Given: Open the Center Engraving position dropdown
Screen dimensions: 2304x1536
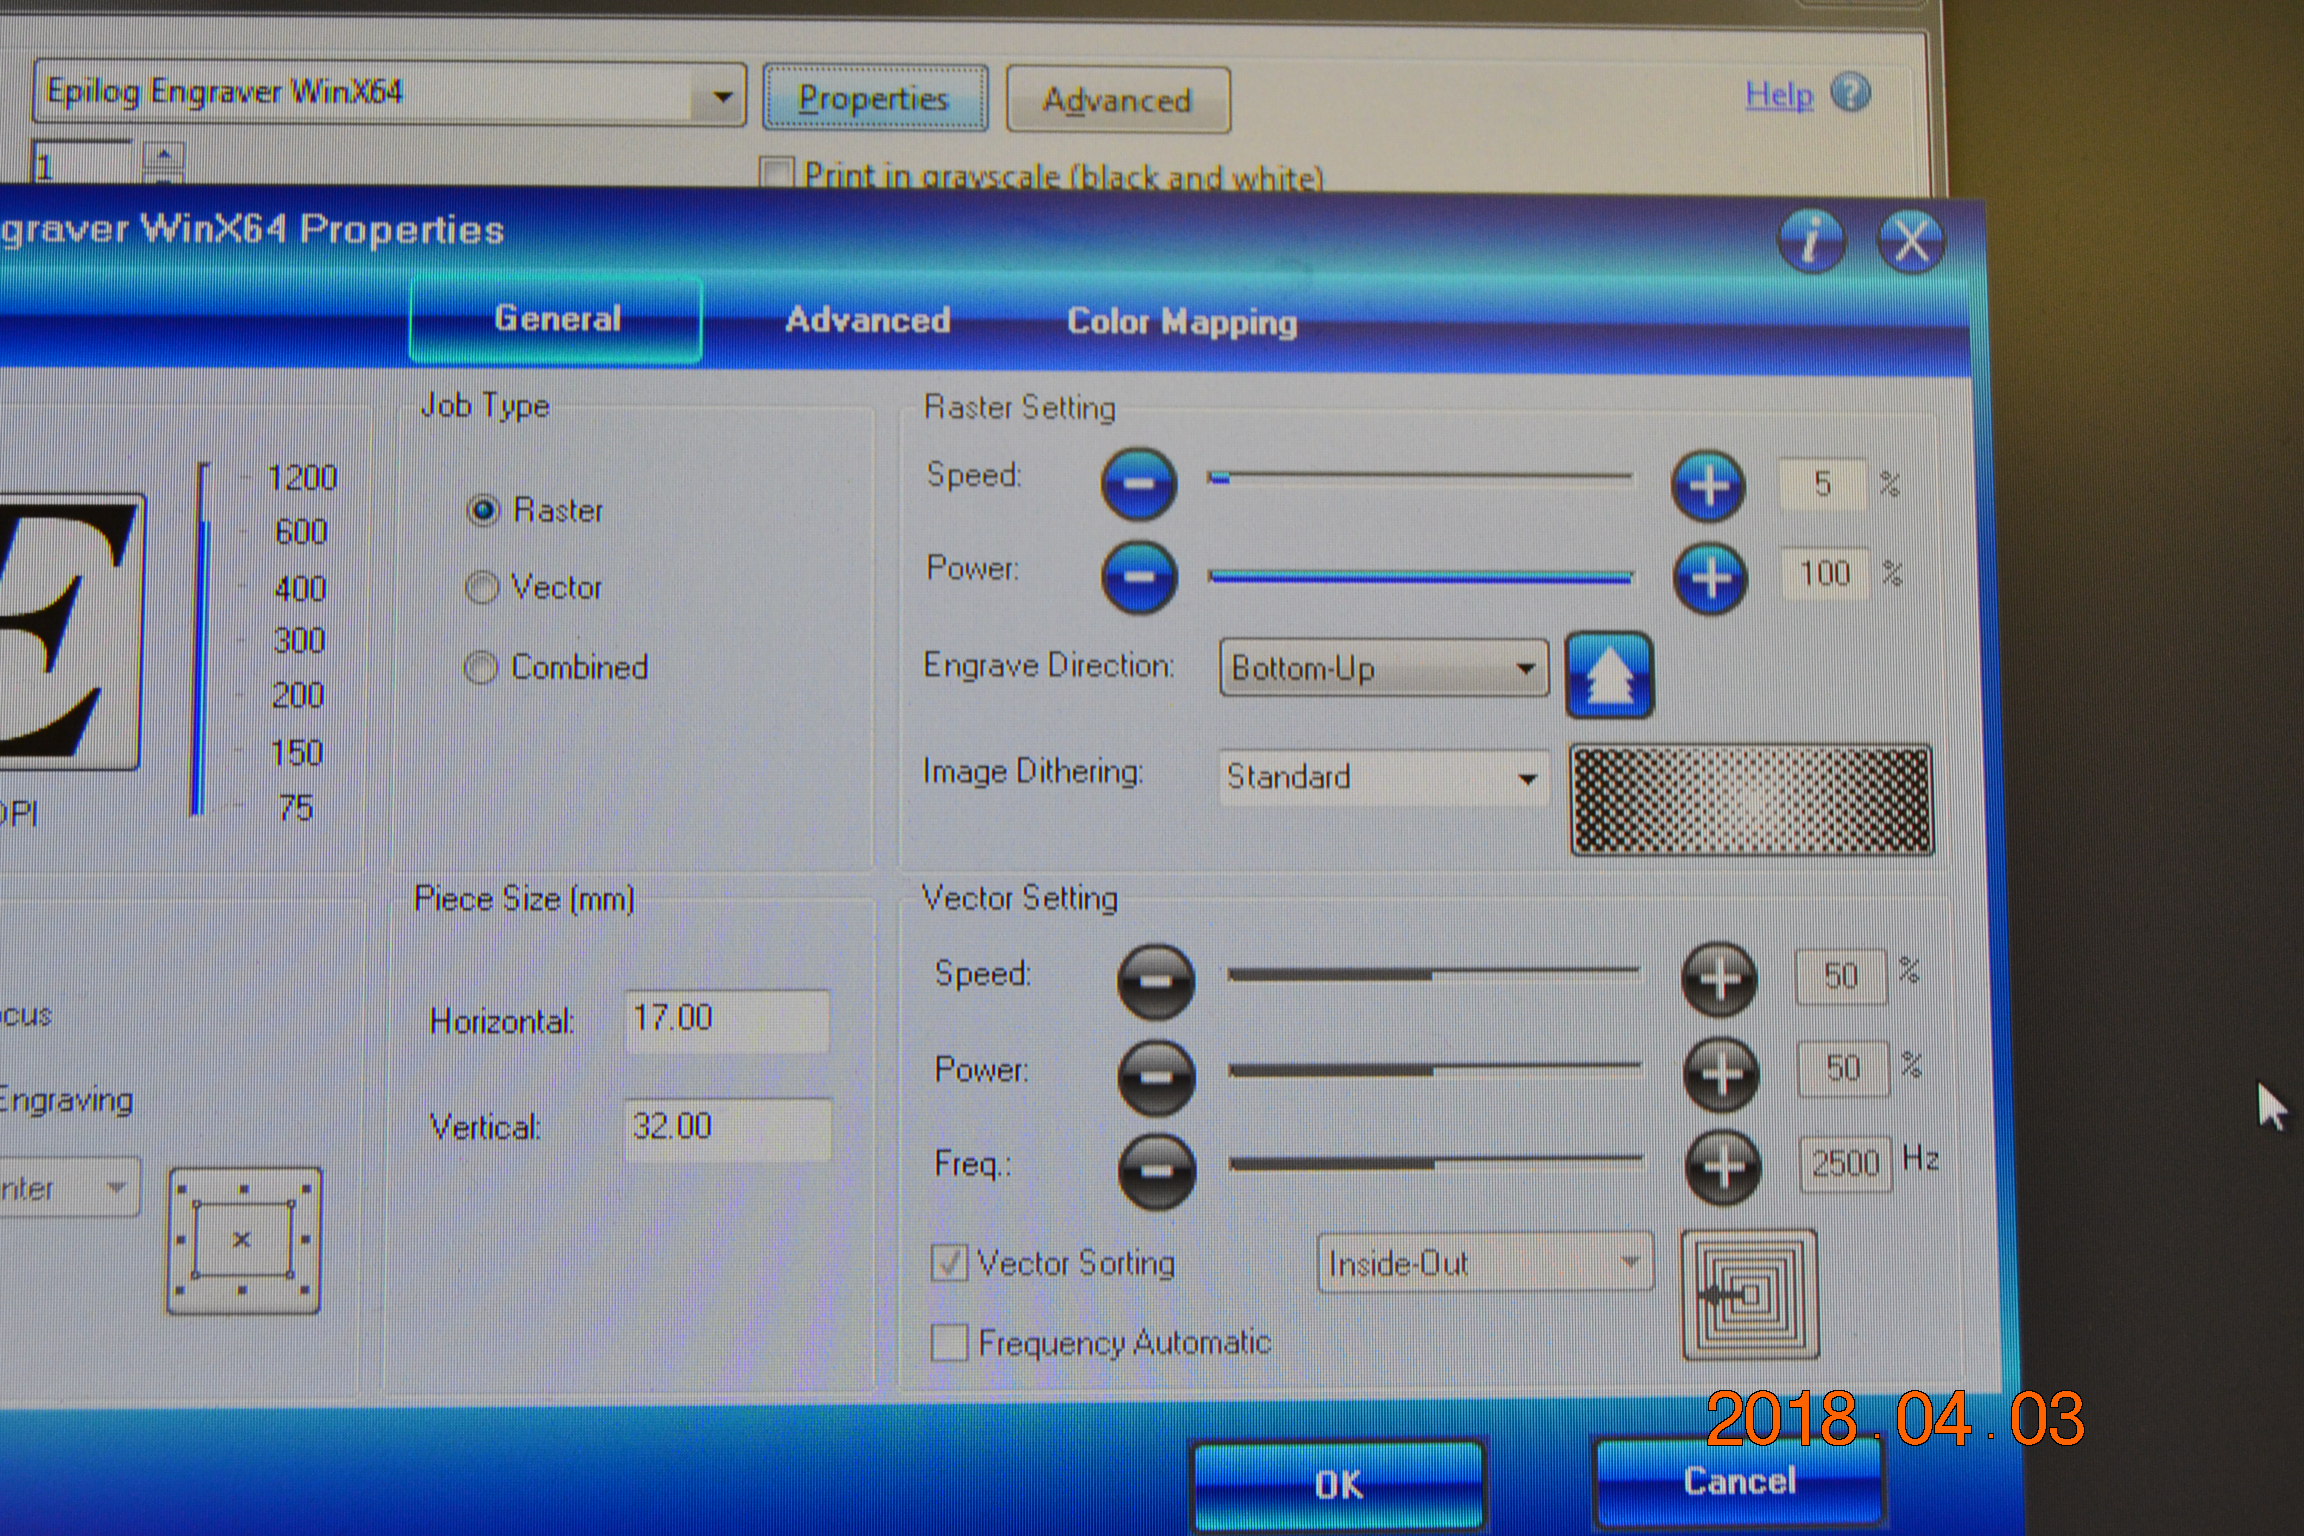Looking at the screenshot, I should tap(70, 1187).
